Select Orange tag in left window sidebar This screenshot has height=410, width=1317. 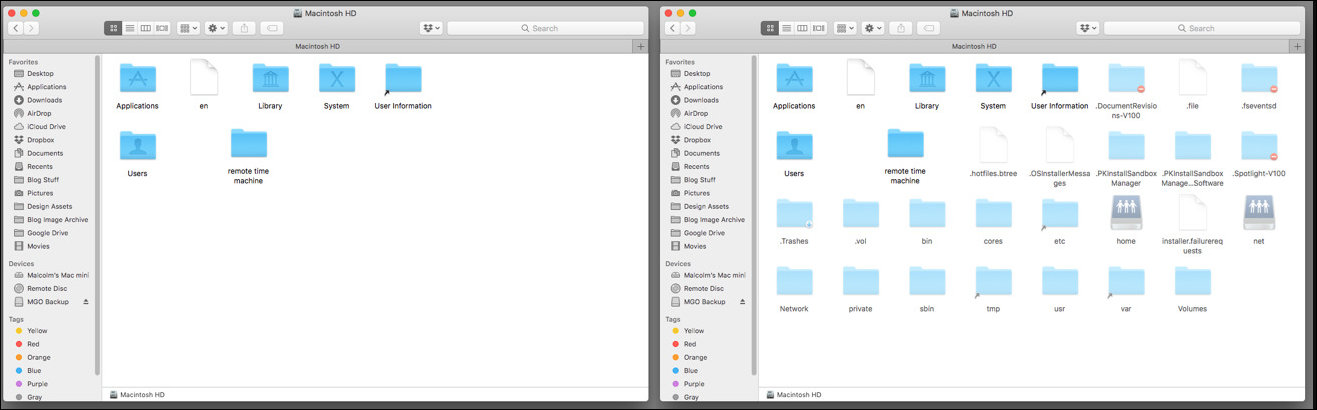tap(38, 357)
